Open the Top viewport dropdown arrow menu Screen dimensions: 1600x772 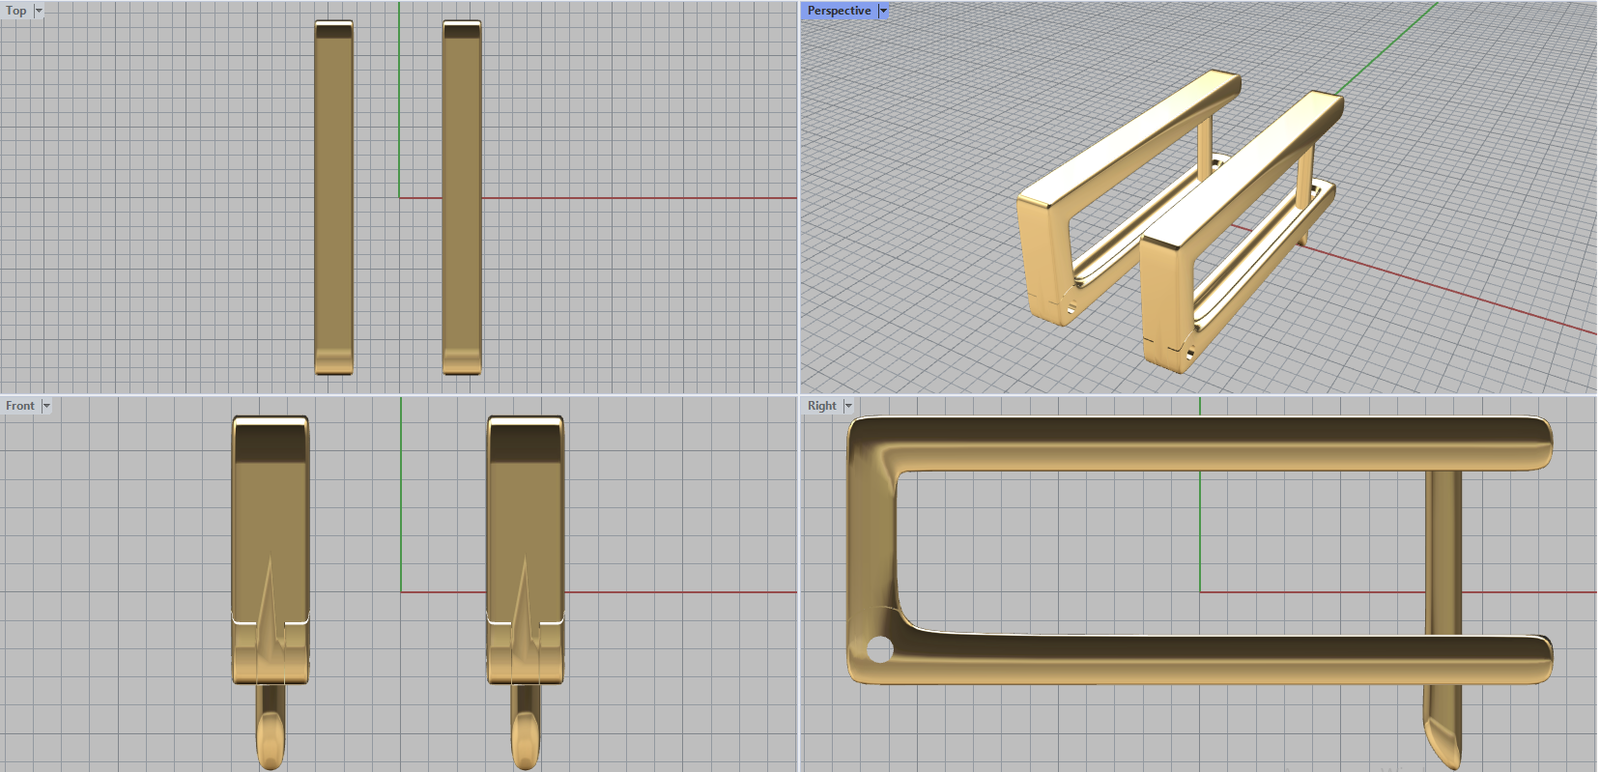point(39,11)
